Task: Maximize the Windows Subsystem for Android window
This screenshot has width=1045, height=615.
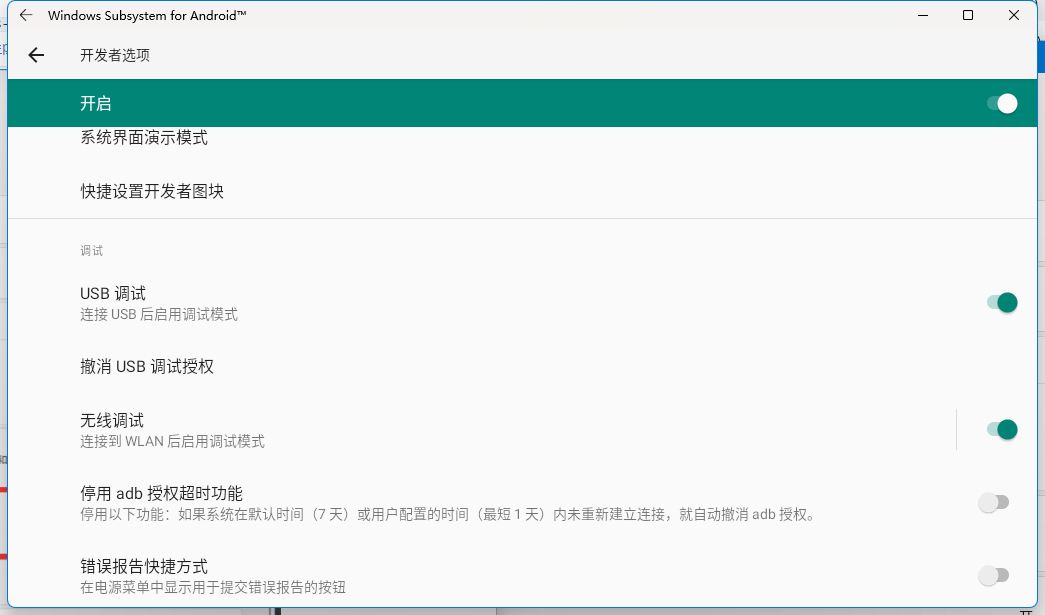Action: coord(968,15)
